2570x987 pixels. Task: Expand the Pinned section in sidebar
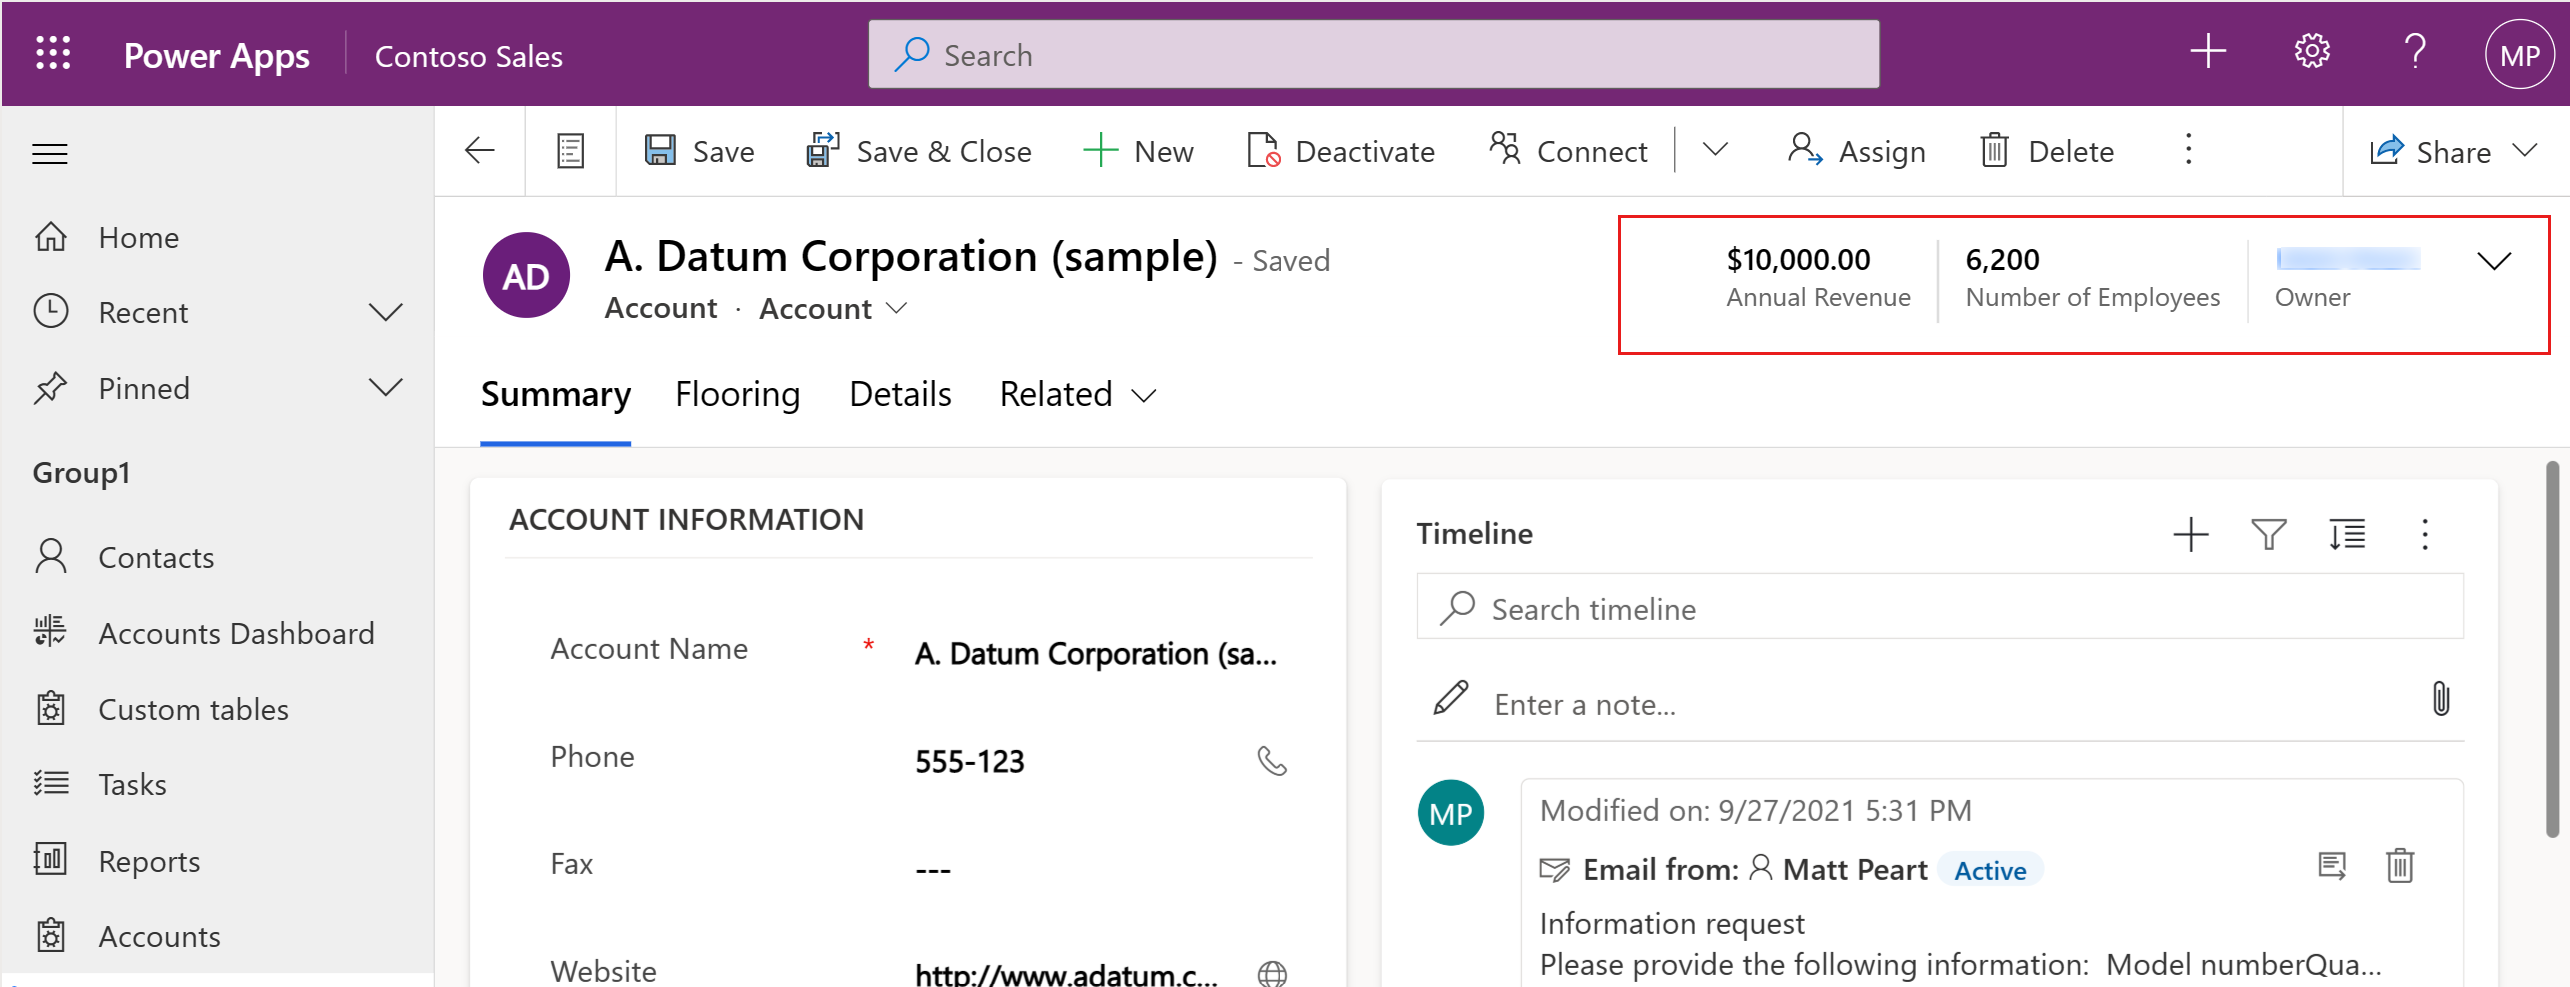(x=385, y=388)
